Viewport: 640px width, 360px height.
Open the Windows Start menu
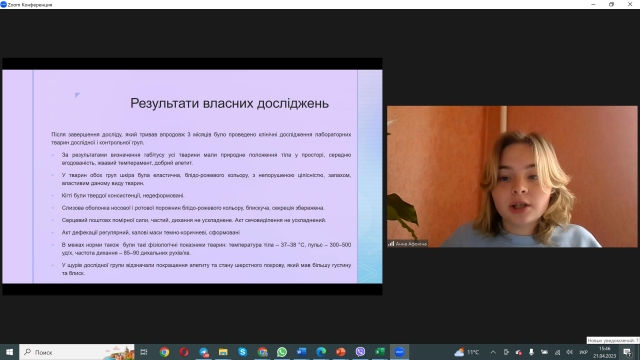coord(9,352)
